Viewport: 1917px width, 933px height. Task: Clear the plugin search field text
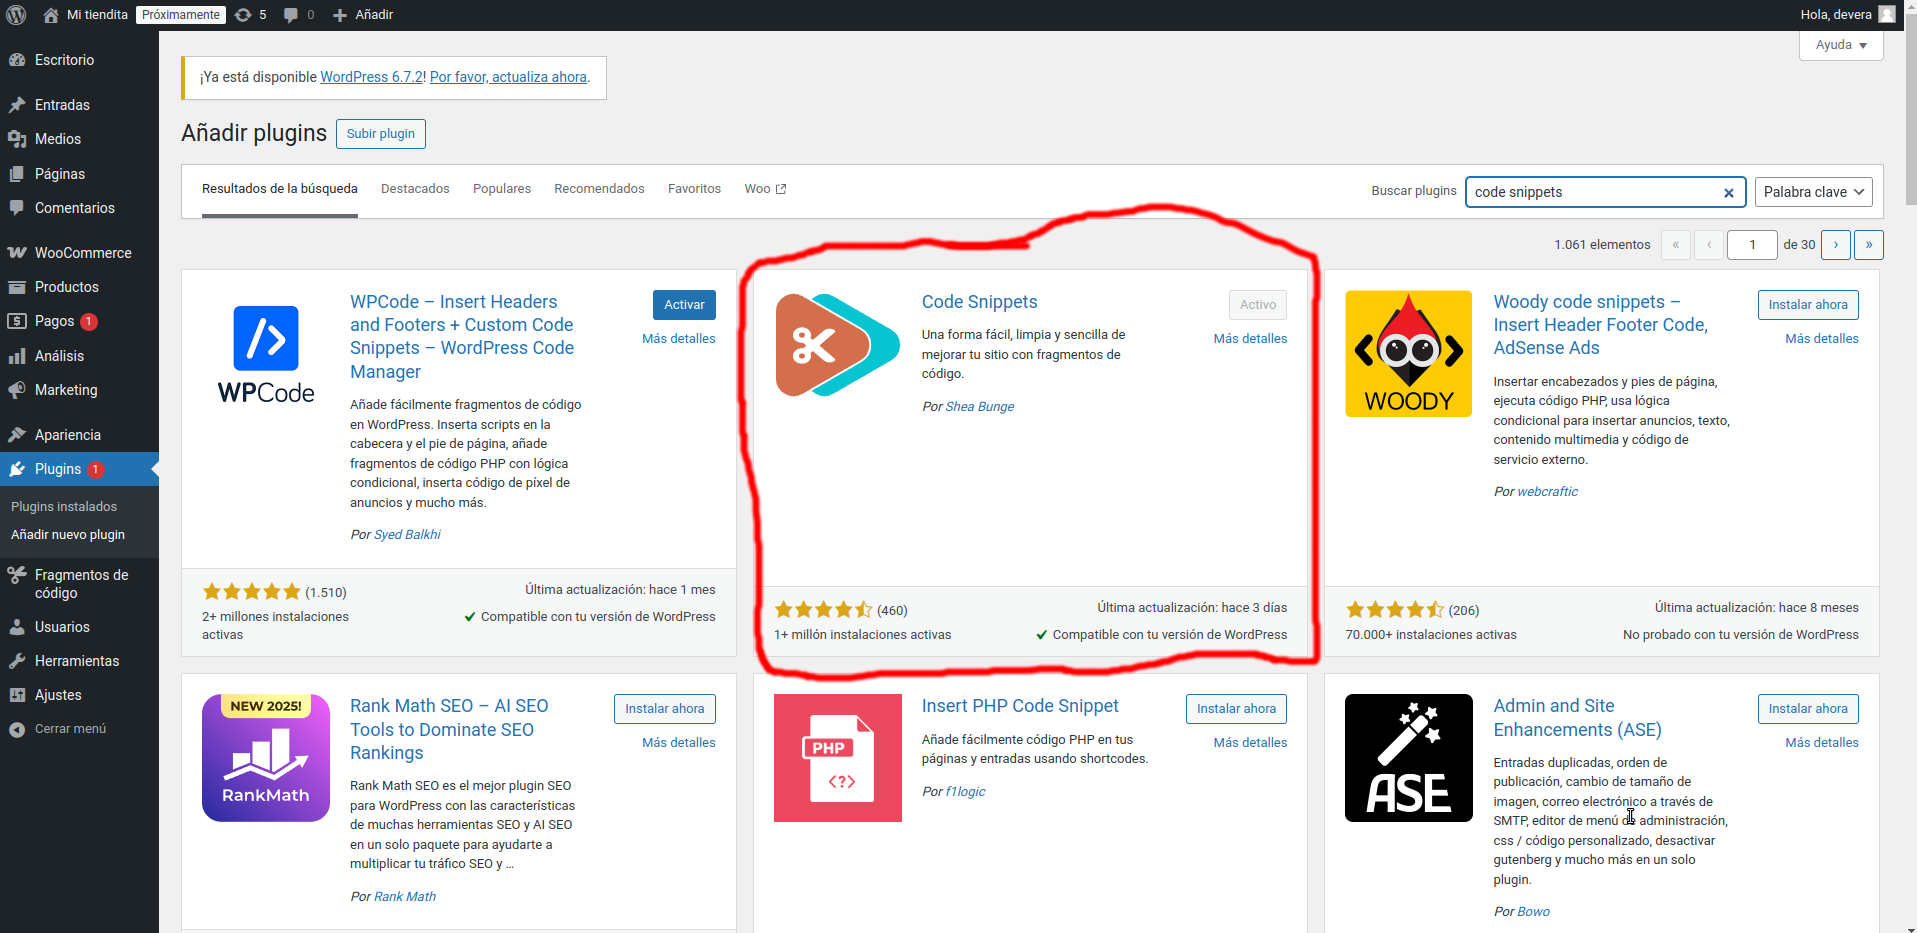tap(1728, 193)
